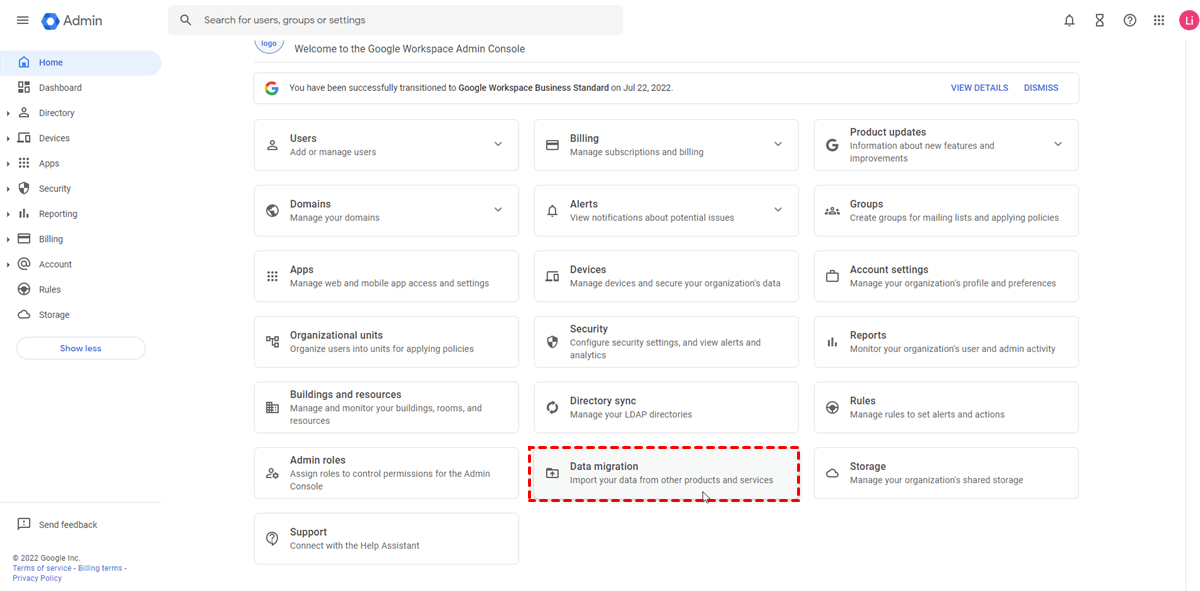Click the user account avatar

tap(1186, 20)
